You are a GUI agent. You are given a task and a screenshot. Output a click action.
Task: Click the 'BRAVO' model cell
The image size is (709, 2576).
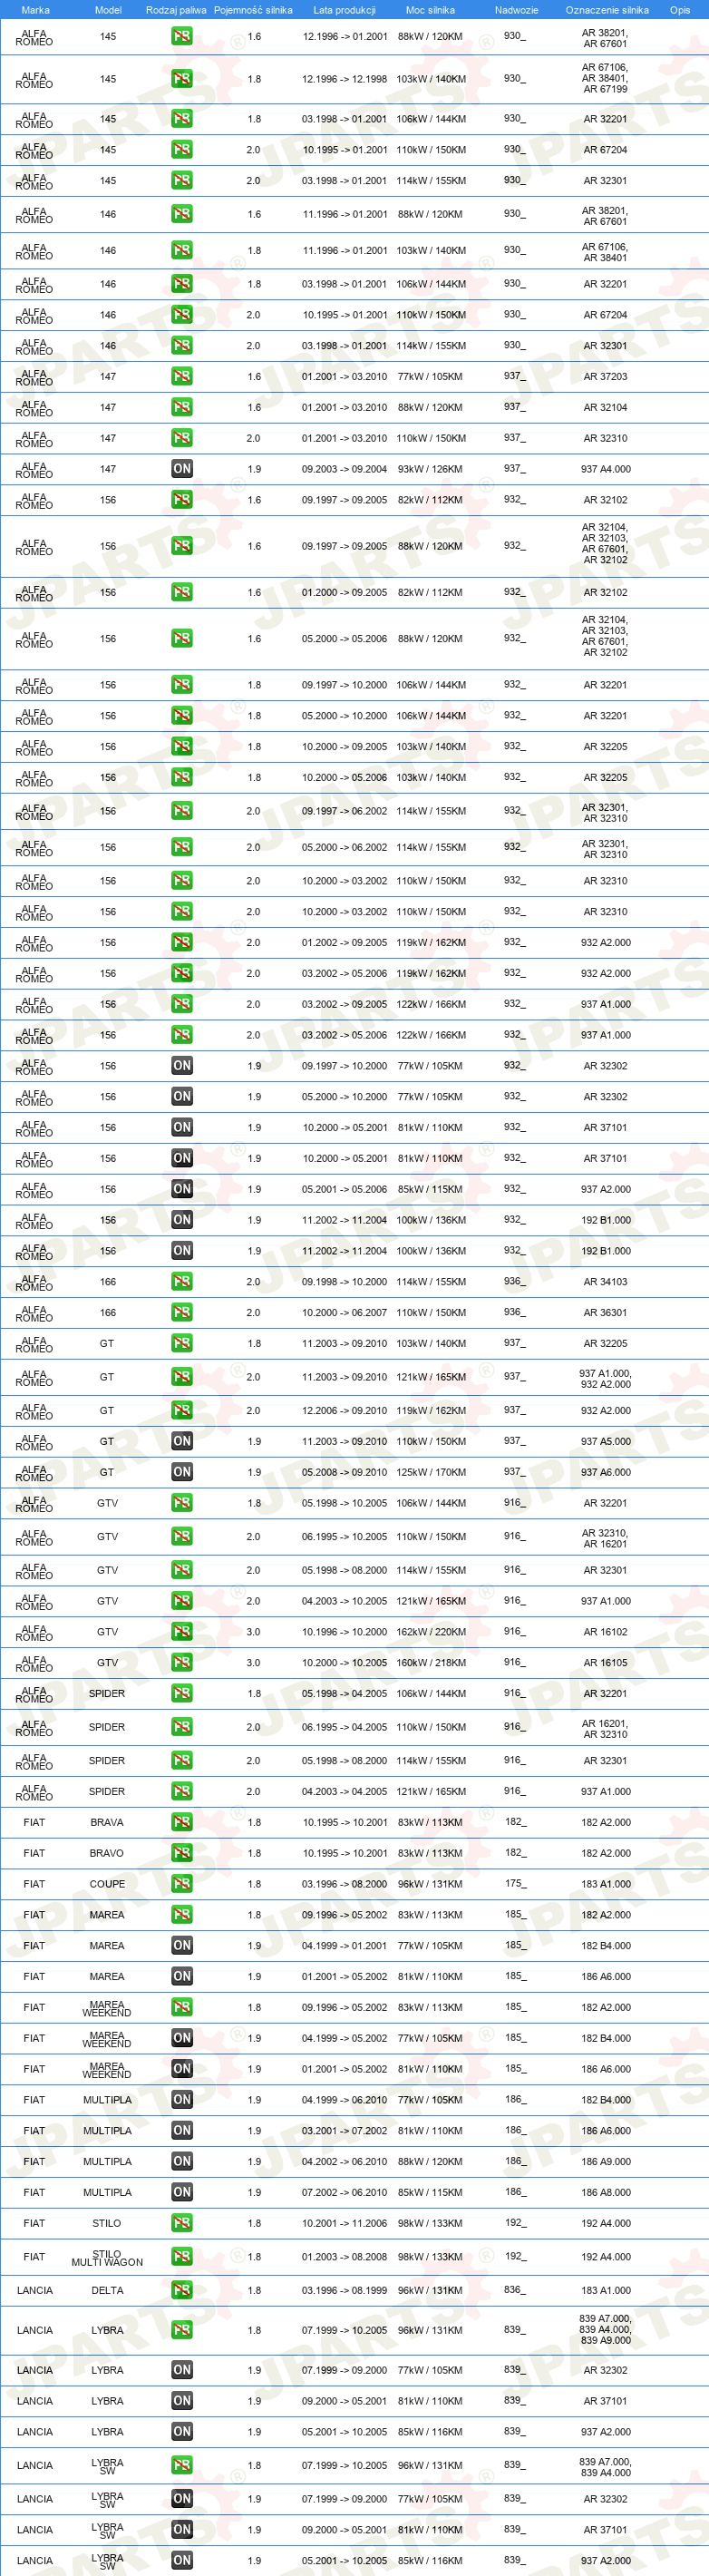[107, 1853]
